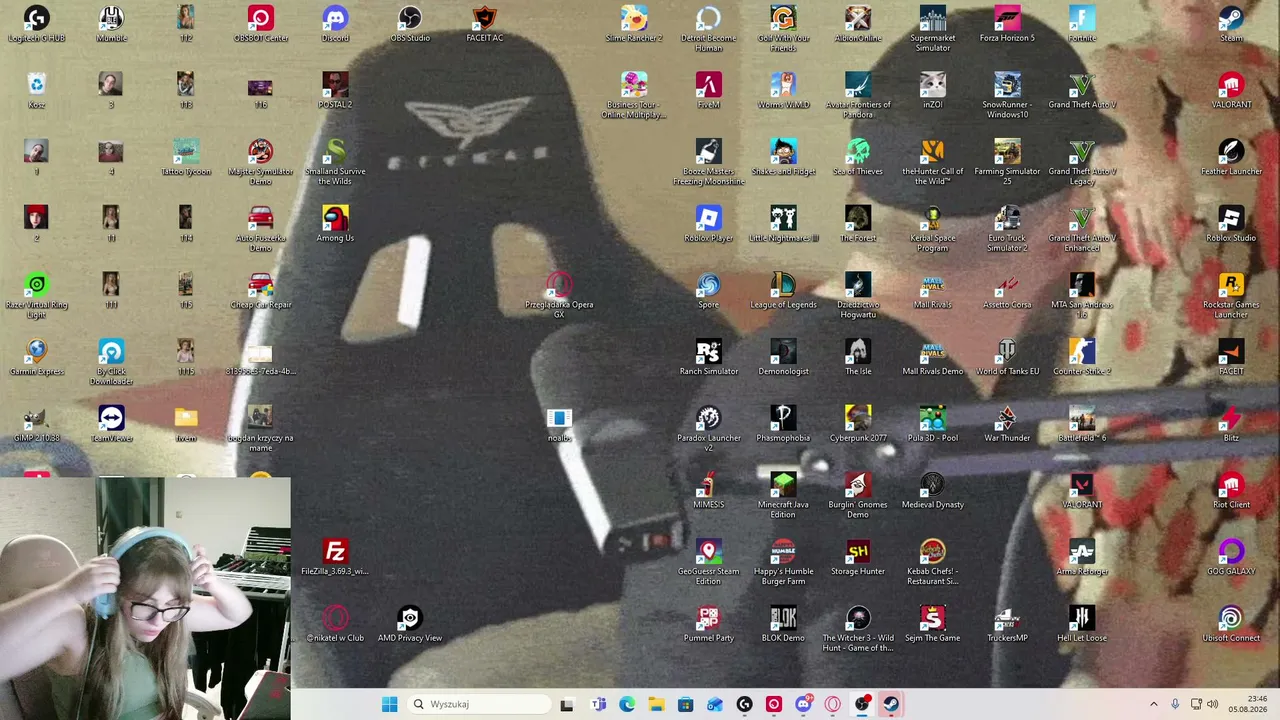Launch Worms W.M.D
The height and width of the screenshot is (720, 1280).
click(x=783, y=91)
